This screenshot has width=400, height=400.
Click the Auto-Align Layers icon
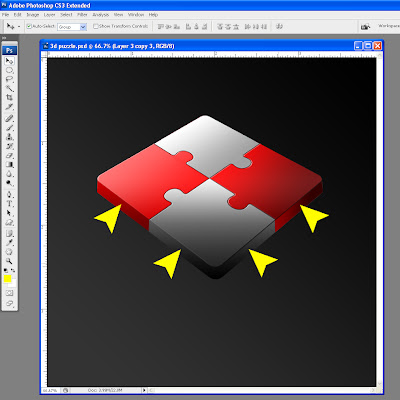click(279, 26)
